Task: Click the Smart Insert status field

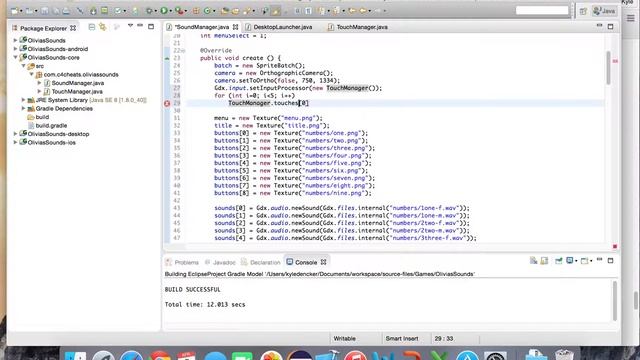Action: tap(402, 339)
